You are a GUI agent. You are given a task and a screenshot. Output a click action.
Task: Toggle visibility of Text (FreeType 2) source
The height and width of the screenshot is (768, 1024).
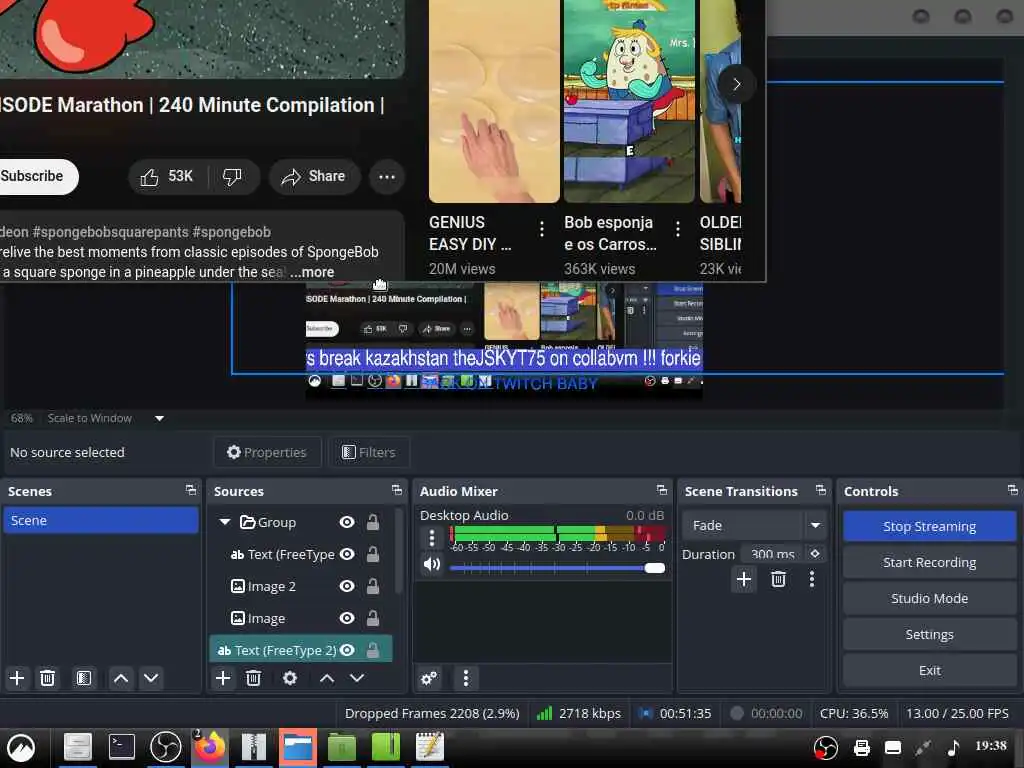pyautogui.click(x=347, y=650)
